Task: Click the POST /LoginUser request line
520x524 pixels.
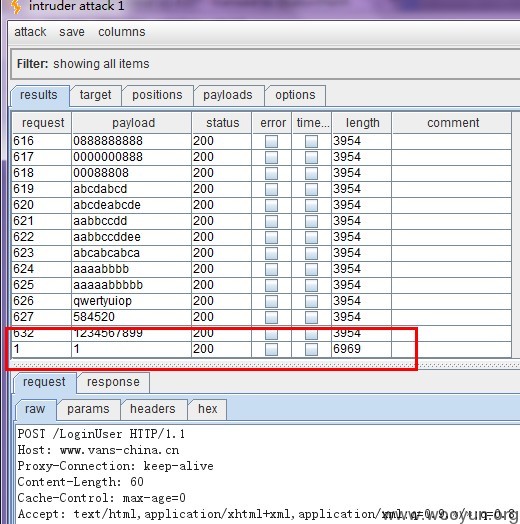Action: point(101,434)
